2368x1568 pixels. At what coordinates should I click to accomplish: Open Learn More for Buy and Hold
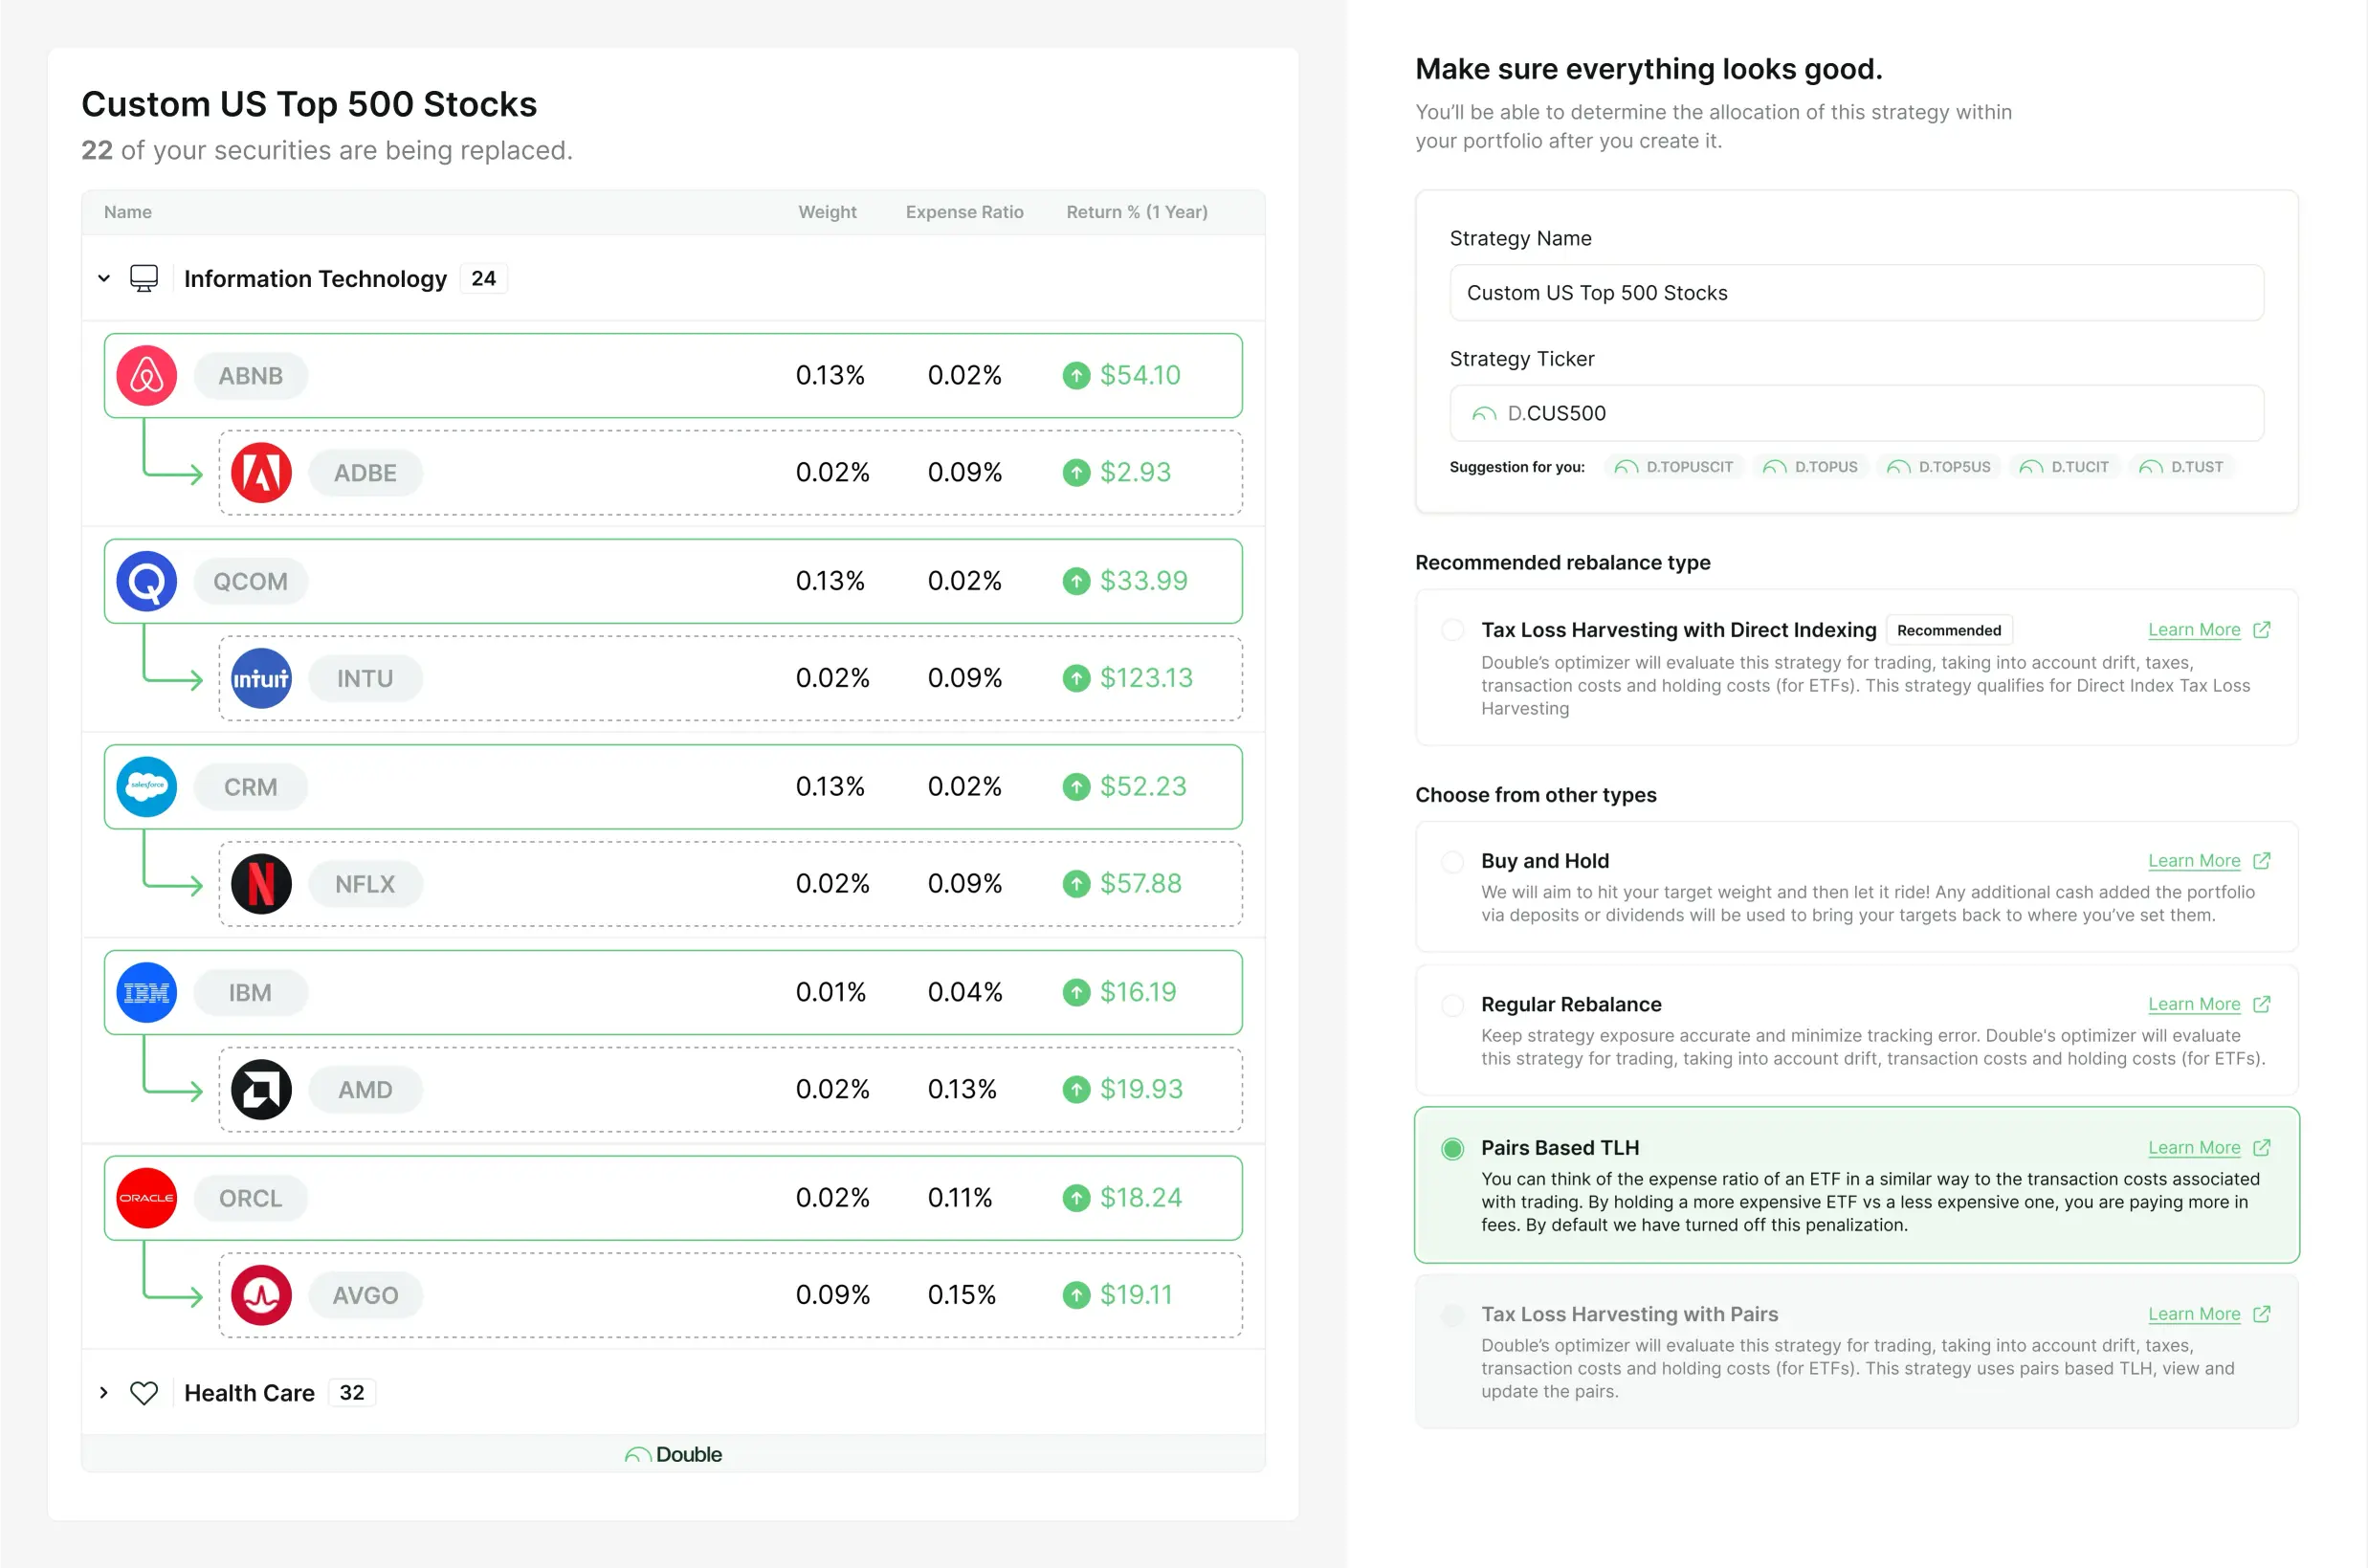(x=2194, y=861)
